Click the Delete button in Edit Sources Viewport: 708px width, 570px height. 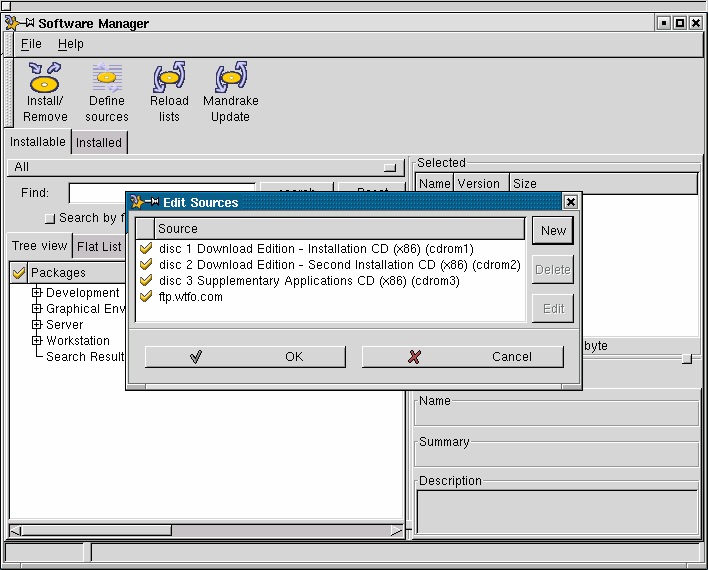click(553, 270)
